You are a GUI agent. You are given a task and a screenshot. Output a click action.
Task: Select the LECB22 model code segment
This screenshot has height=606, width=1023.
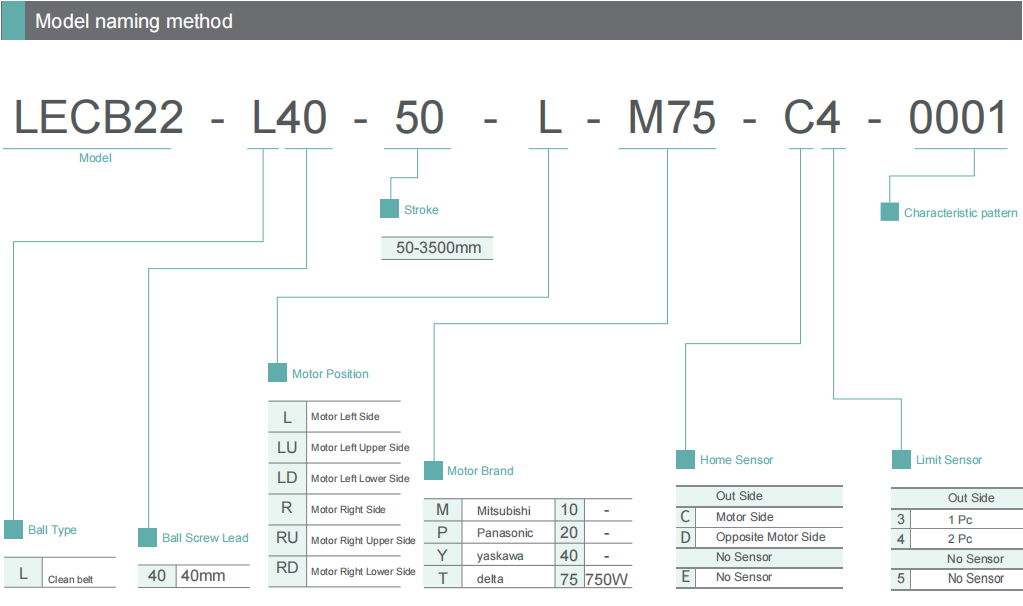click(98, 119)
